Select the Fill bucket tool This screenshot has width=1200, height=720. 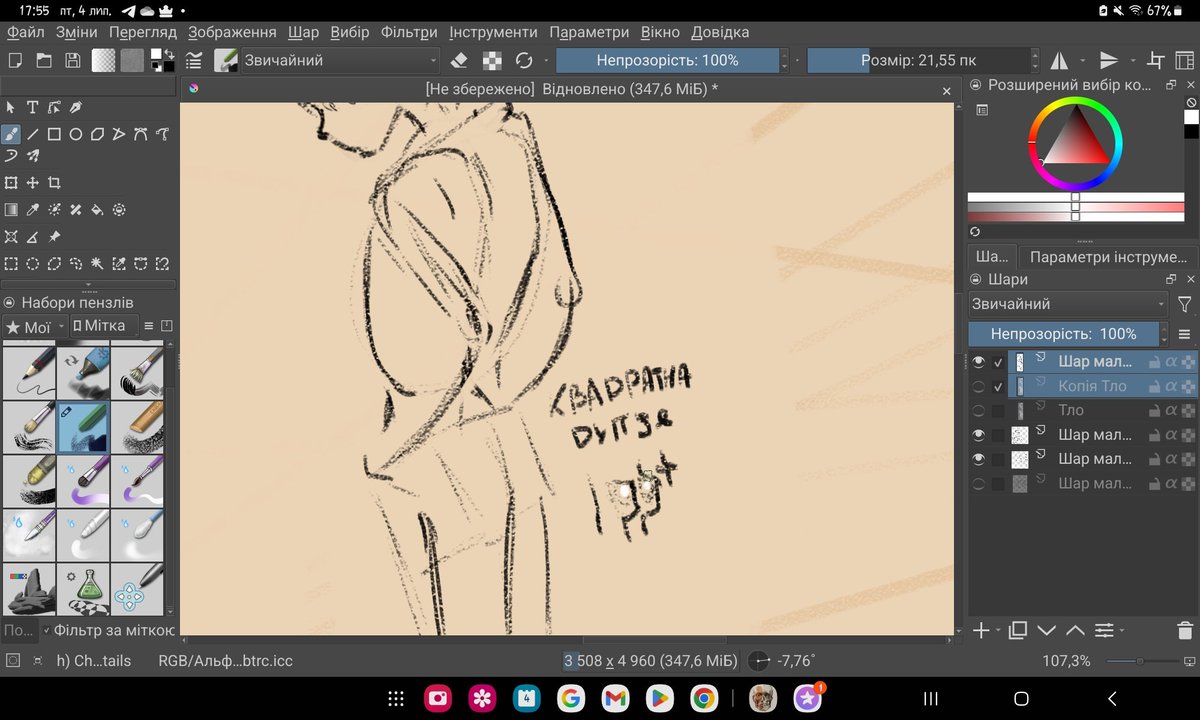tap(97, 210)
